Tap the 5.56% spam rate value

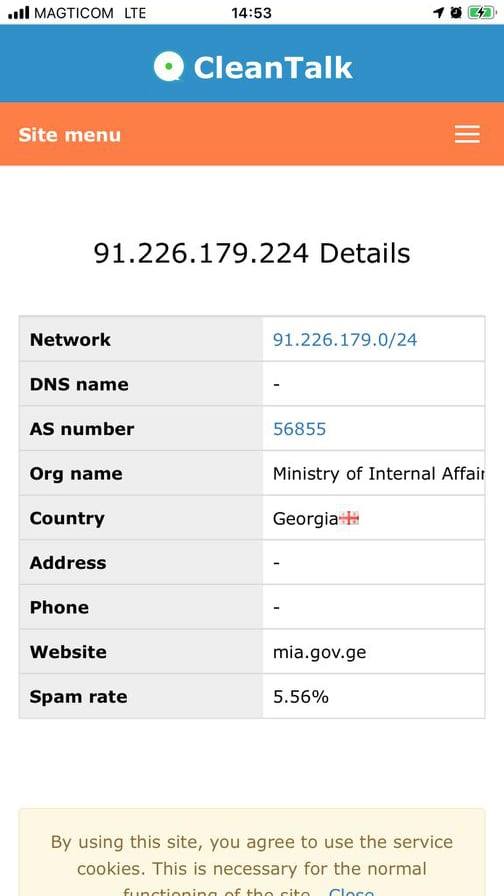301,697
